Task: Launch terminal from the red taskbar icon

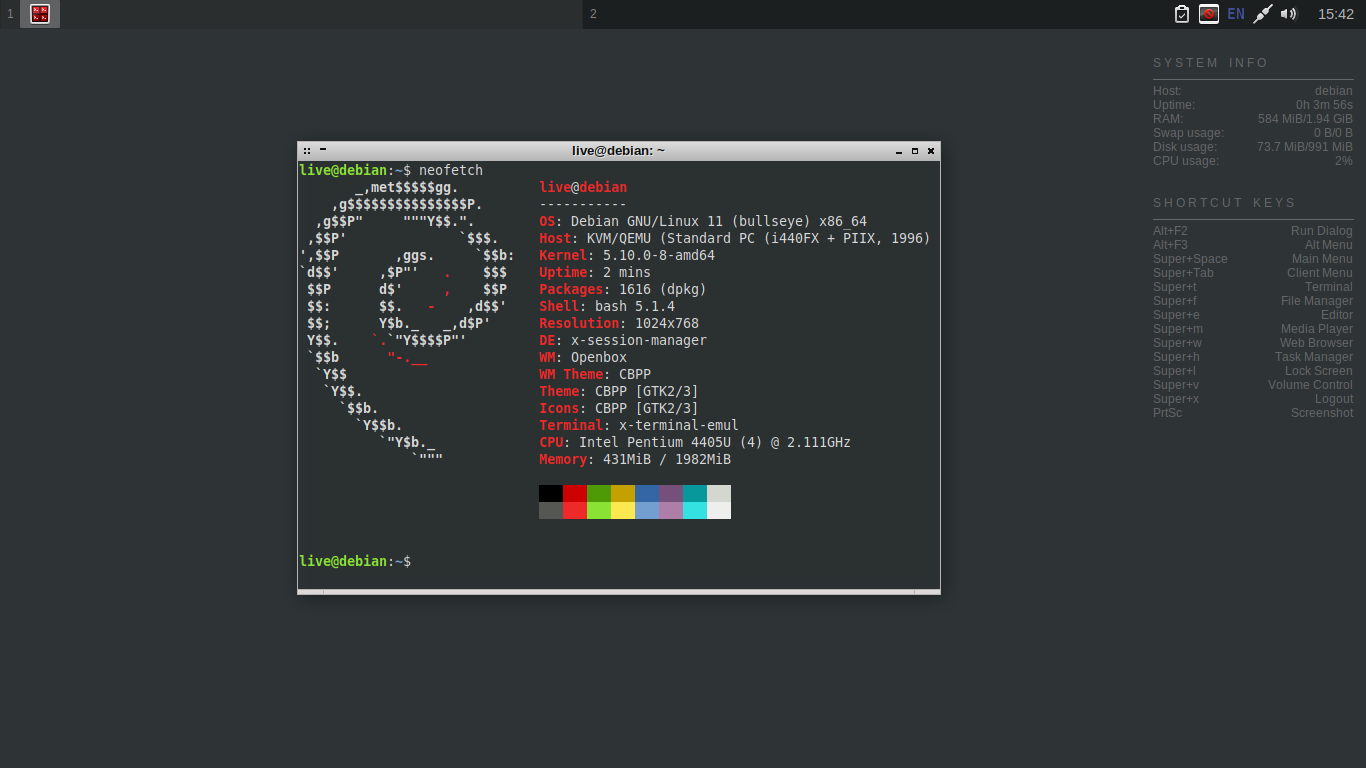Action: pos(40,14)
